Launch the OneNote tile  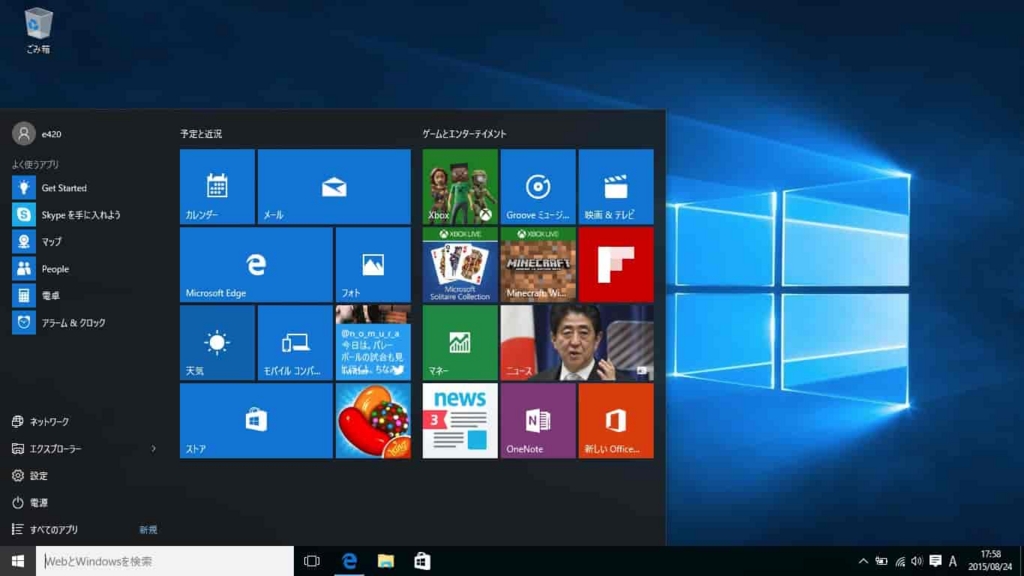(x=538, y=421)
